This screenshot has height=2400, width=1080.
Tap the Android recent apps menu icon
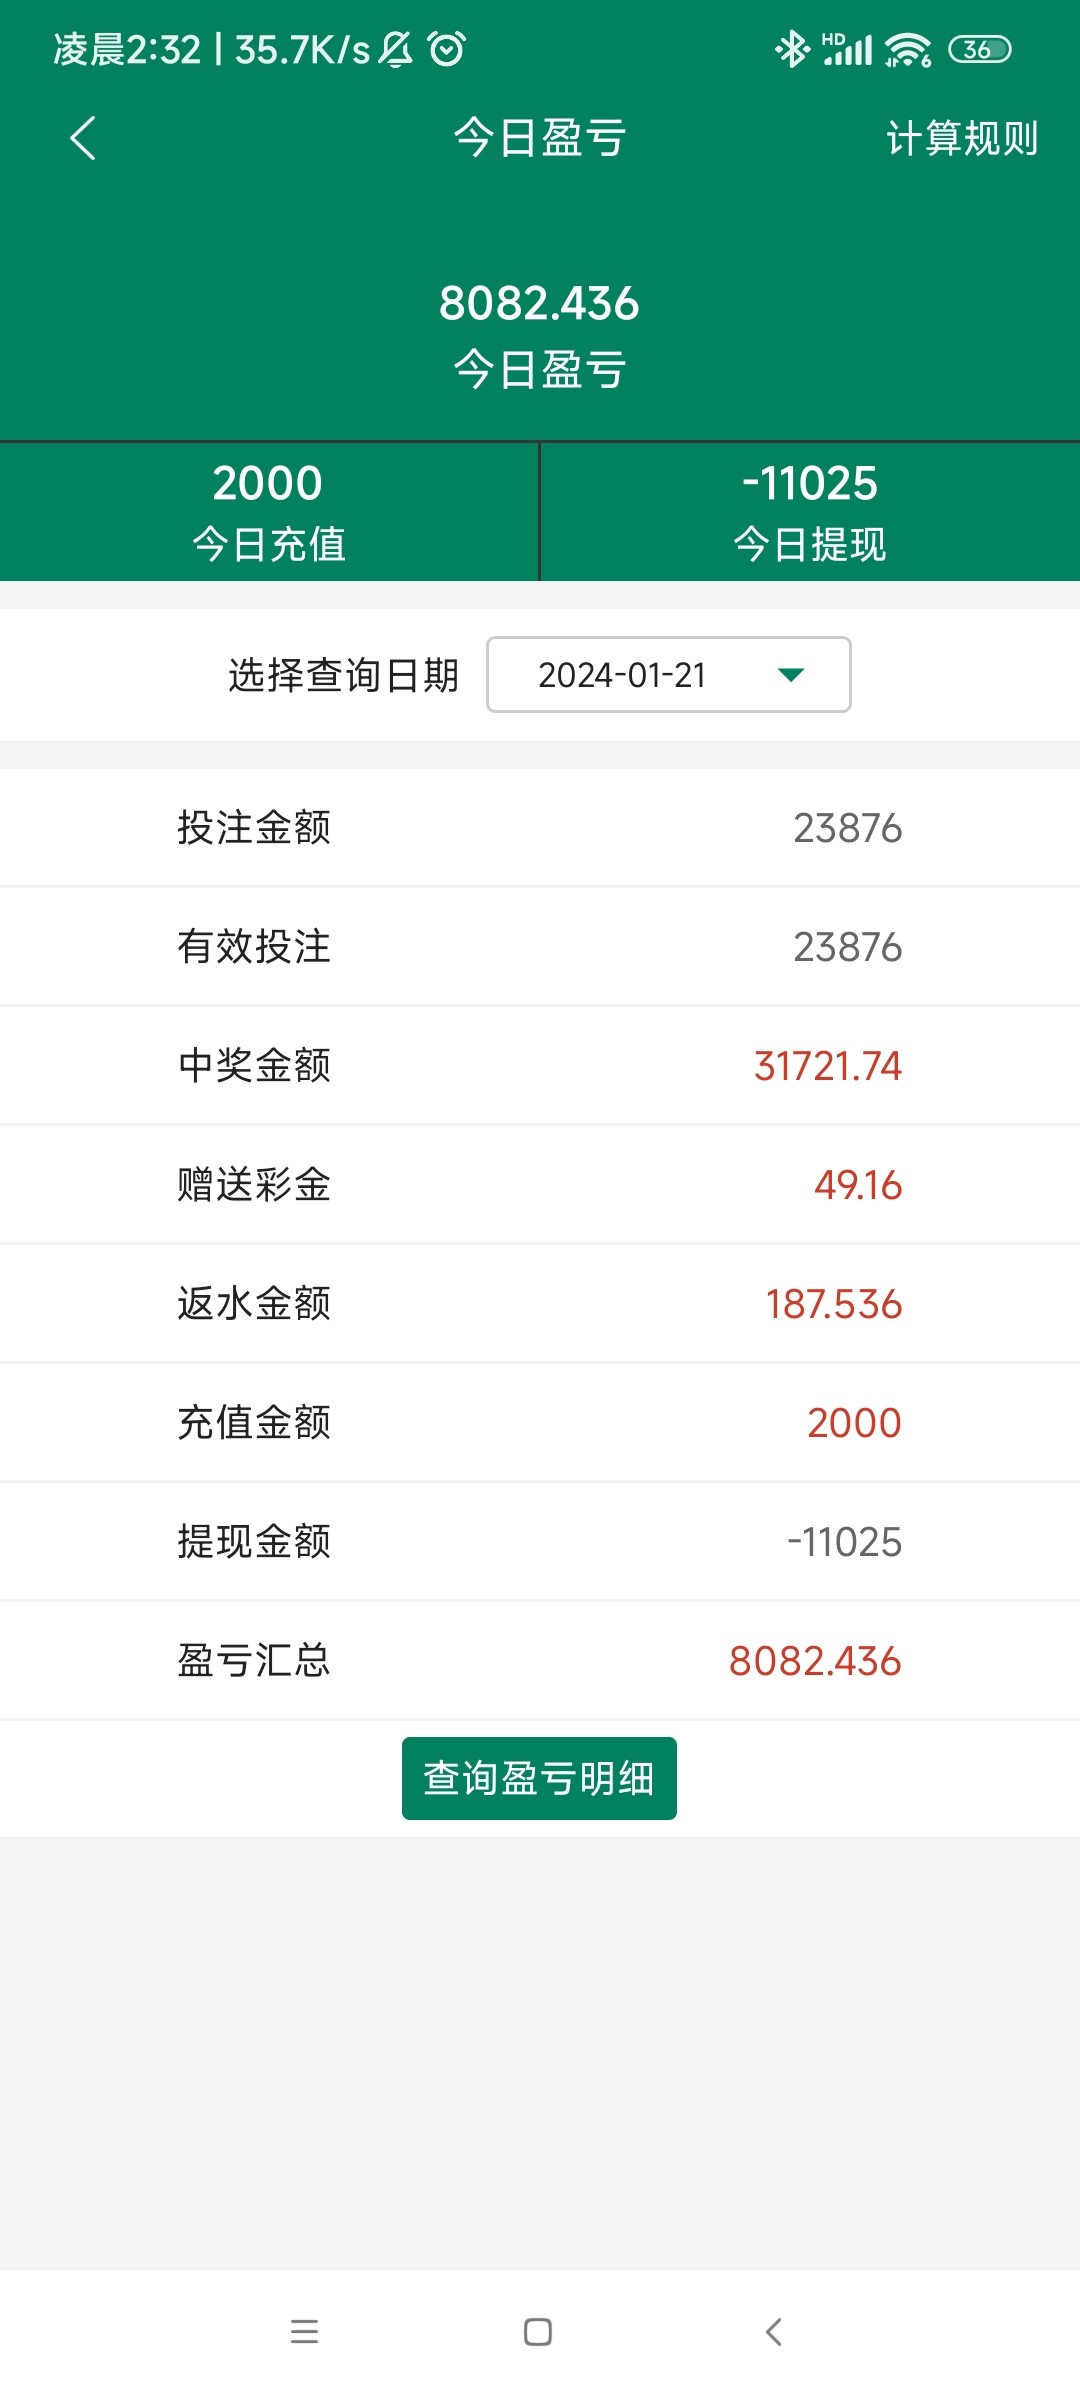304,2332
